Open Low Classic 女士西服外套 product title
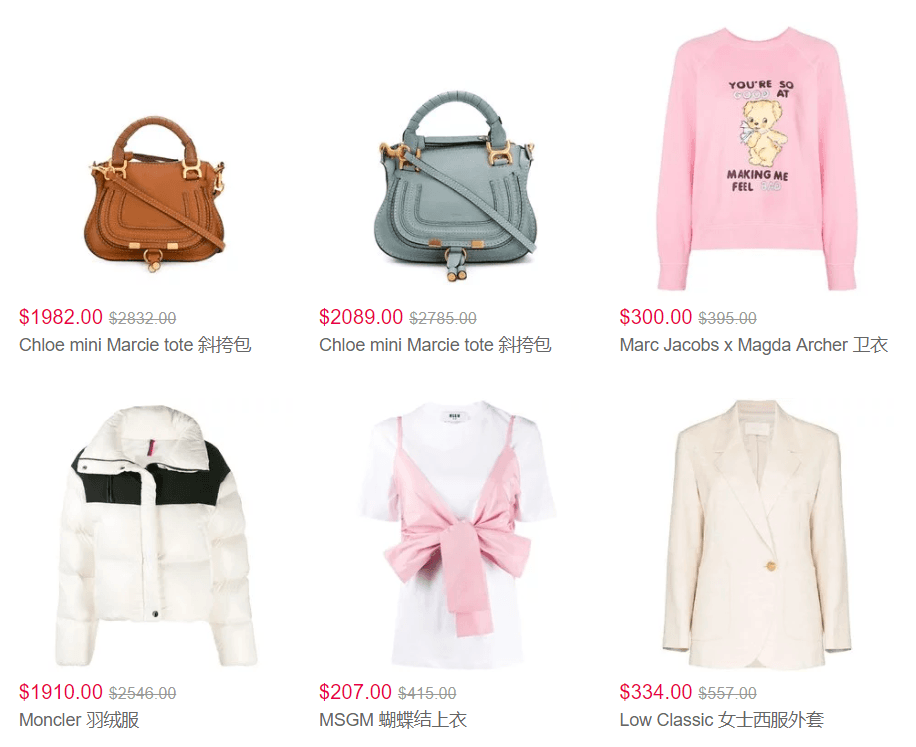Image resolution: width=916 pixels, height=747 pixels. pos(721,720)
